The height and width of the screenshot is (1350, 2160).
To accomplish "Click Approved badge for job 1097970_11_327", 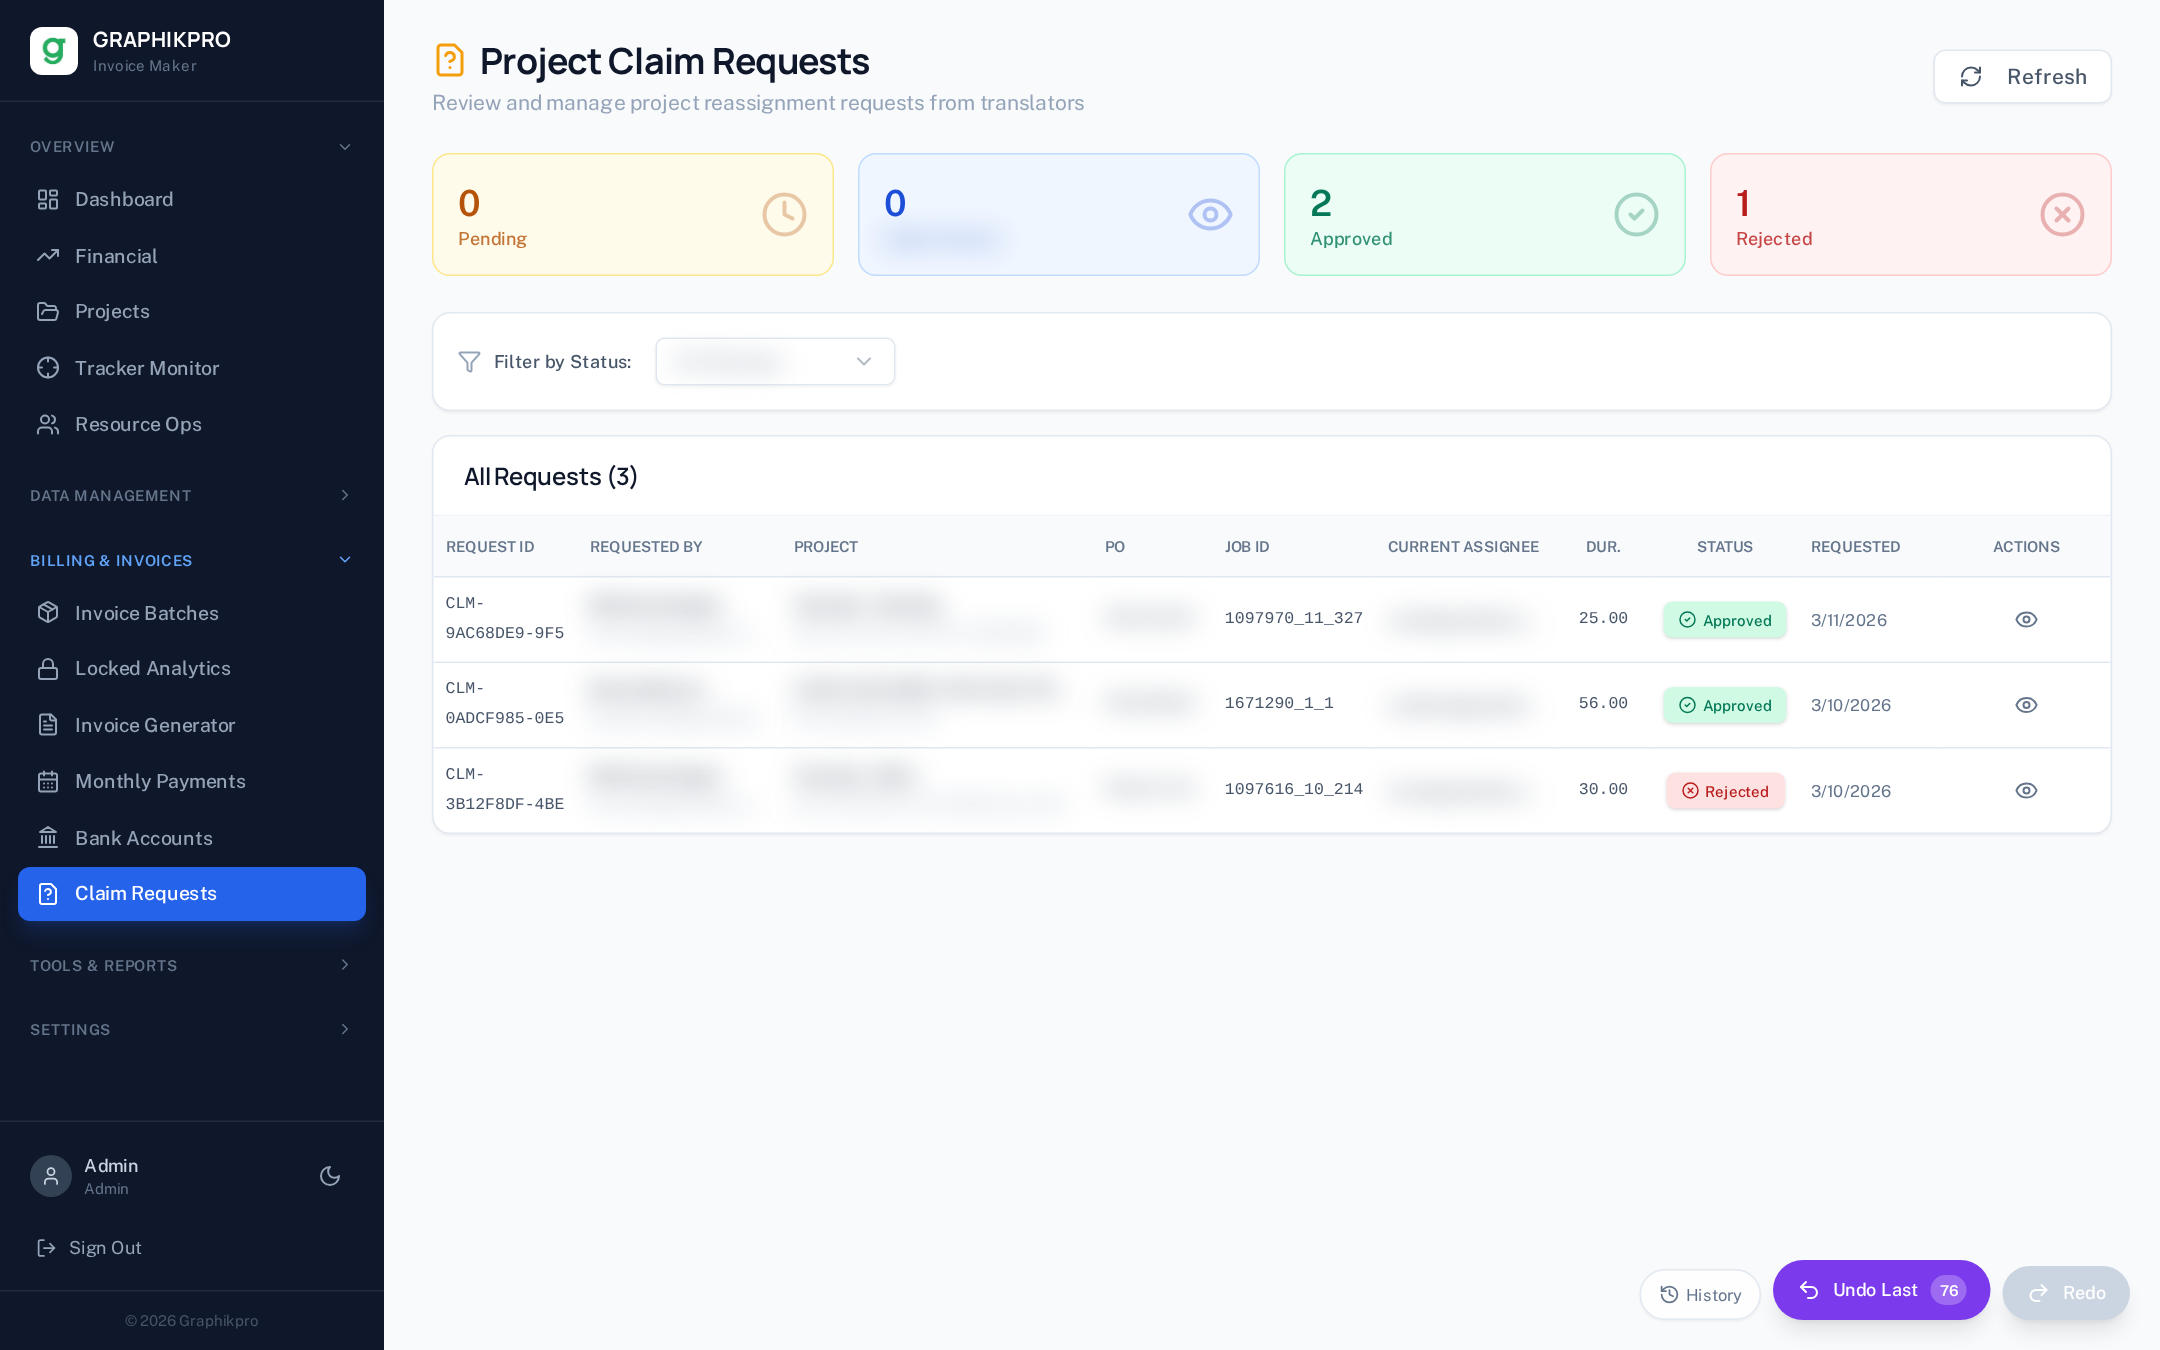I will tap(1725, 620).
